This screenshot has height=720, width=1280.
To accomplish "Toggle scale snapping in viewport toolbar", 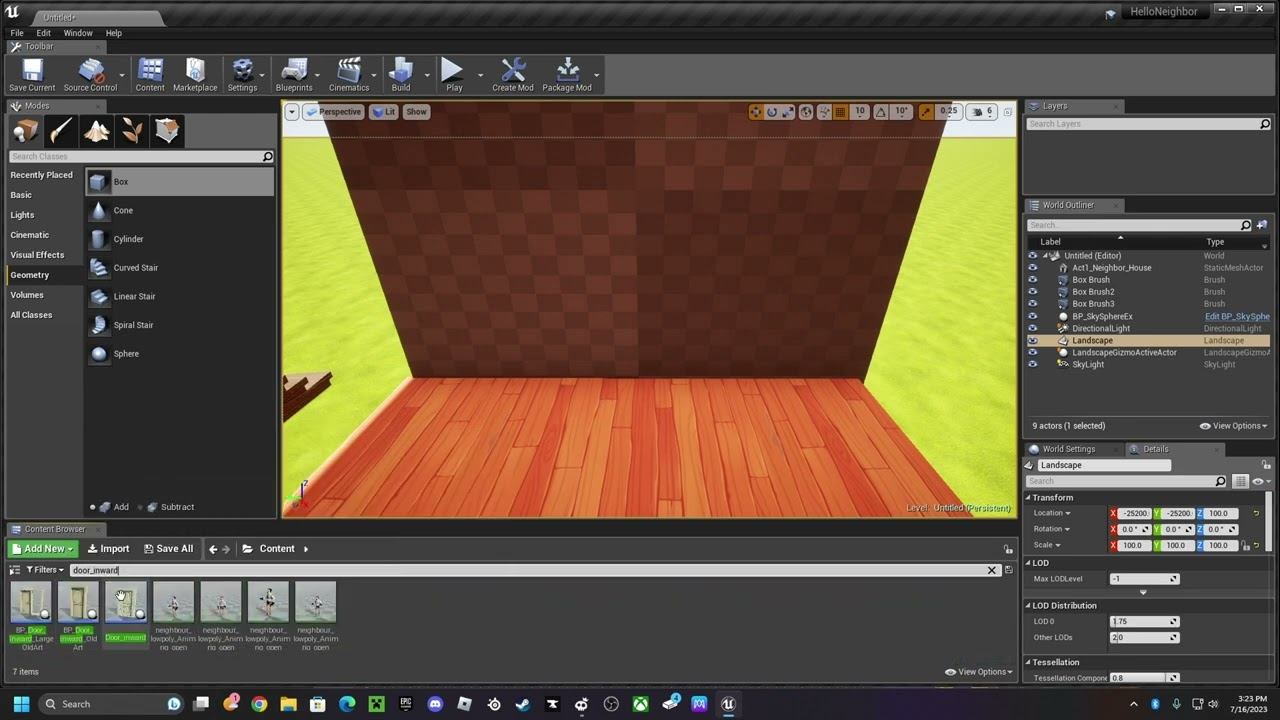I will [926, 112].
